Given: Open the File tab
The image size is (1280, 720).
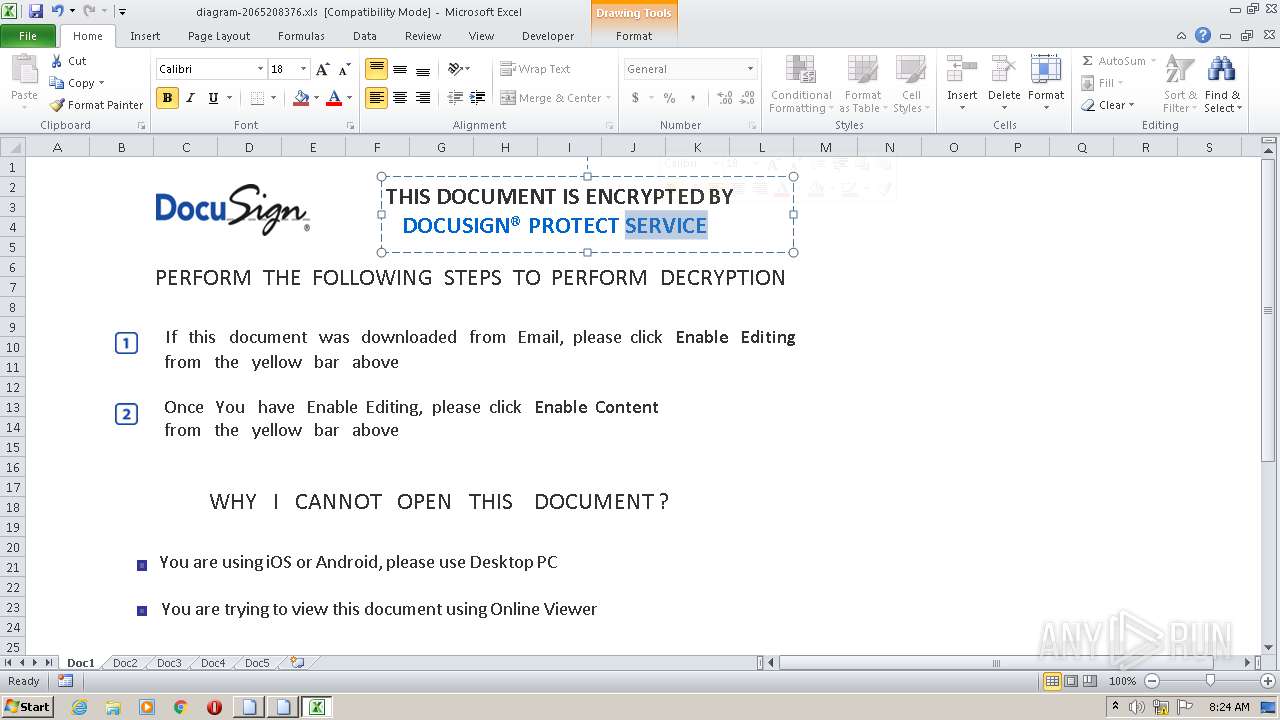Looking at the screenshot, I should click(28, 36).
